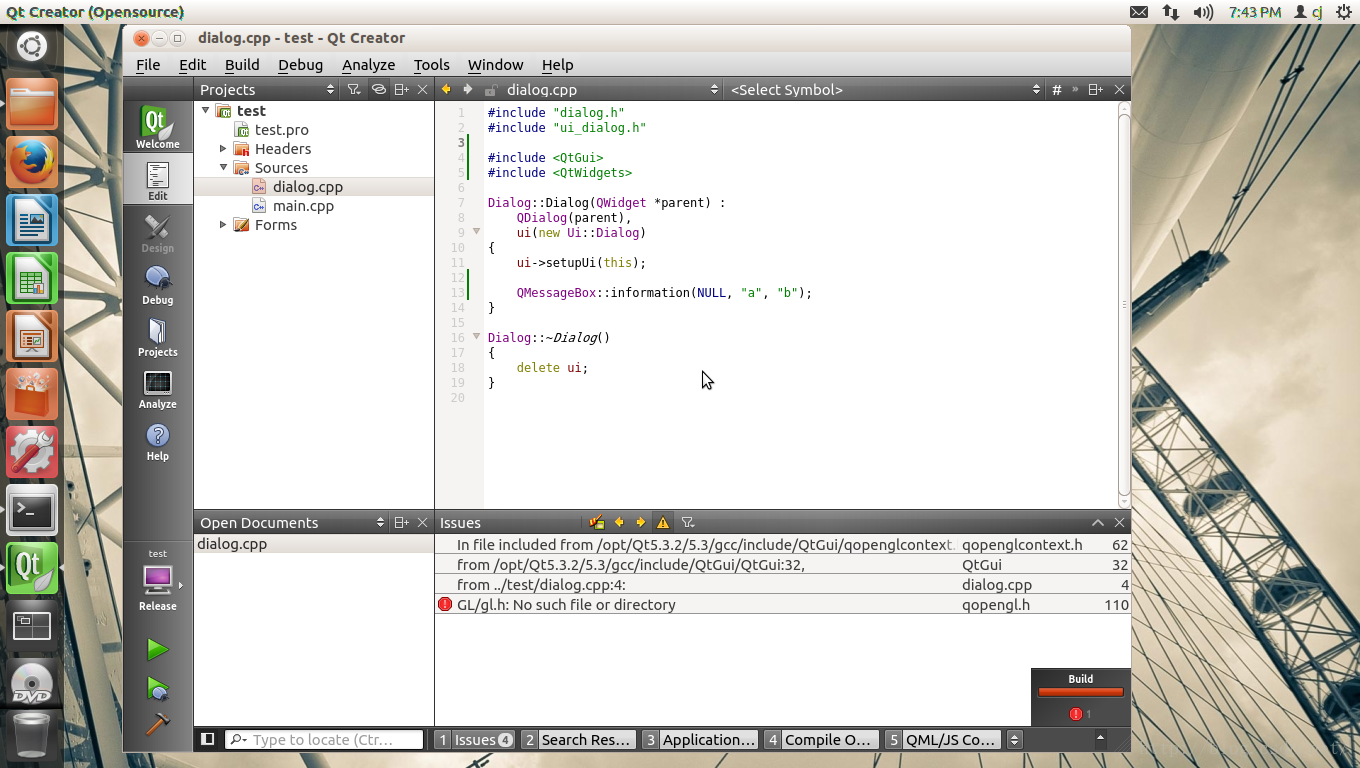
Task: Open Help mode in sidebar
Action: click(x=158, y=440)
